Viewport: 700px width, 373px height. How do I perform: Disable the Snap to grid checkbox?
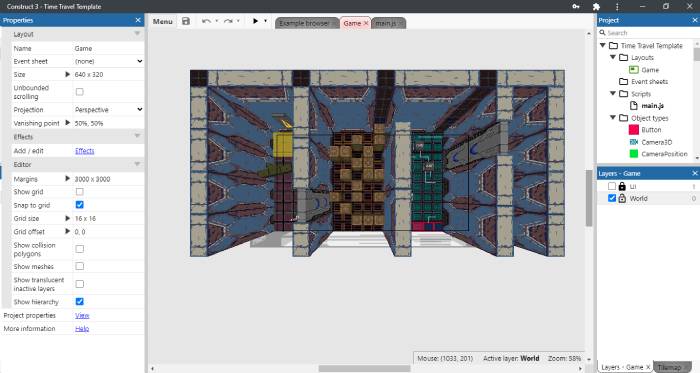[79, 205]
